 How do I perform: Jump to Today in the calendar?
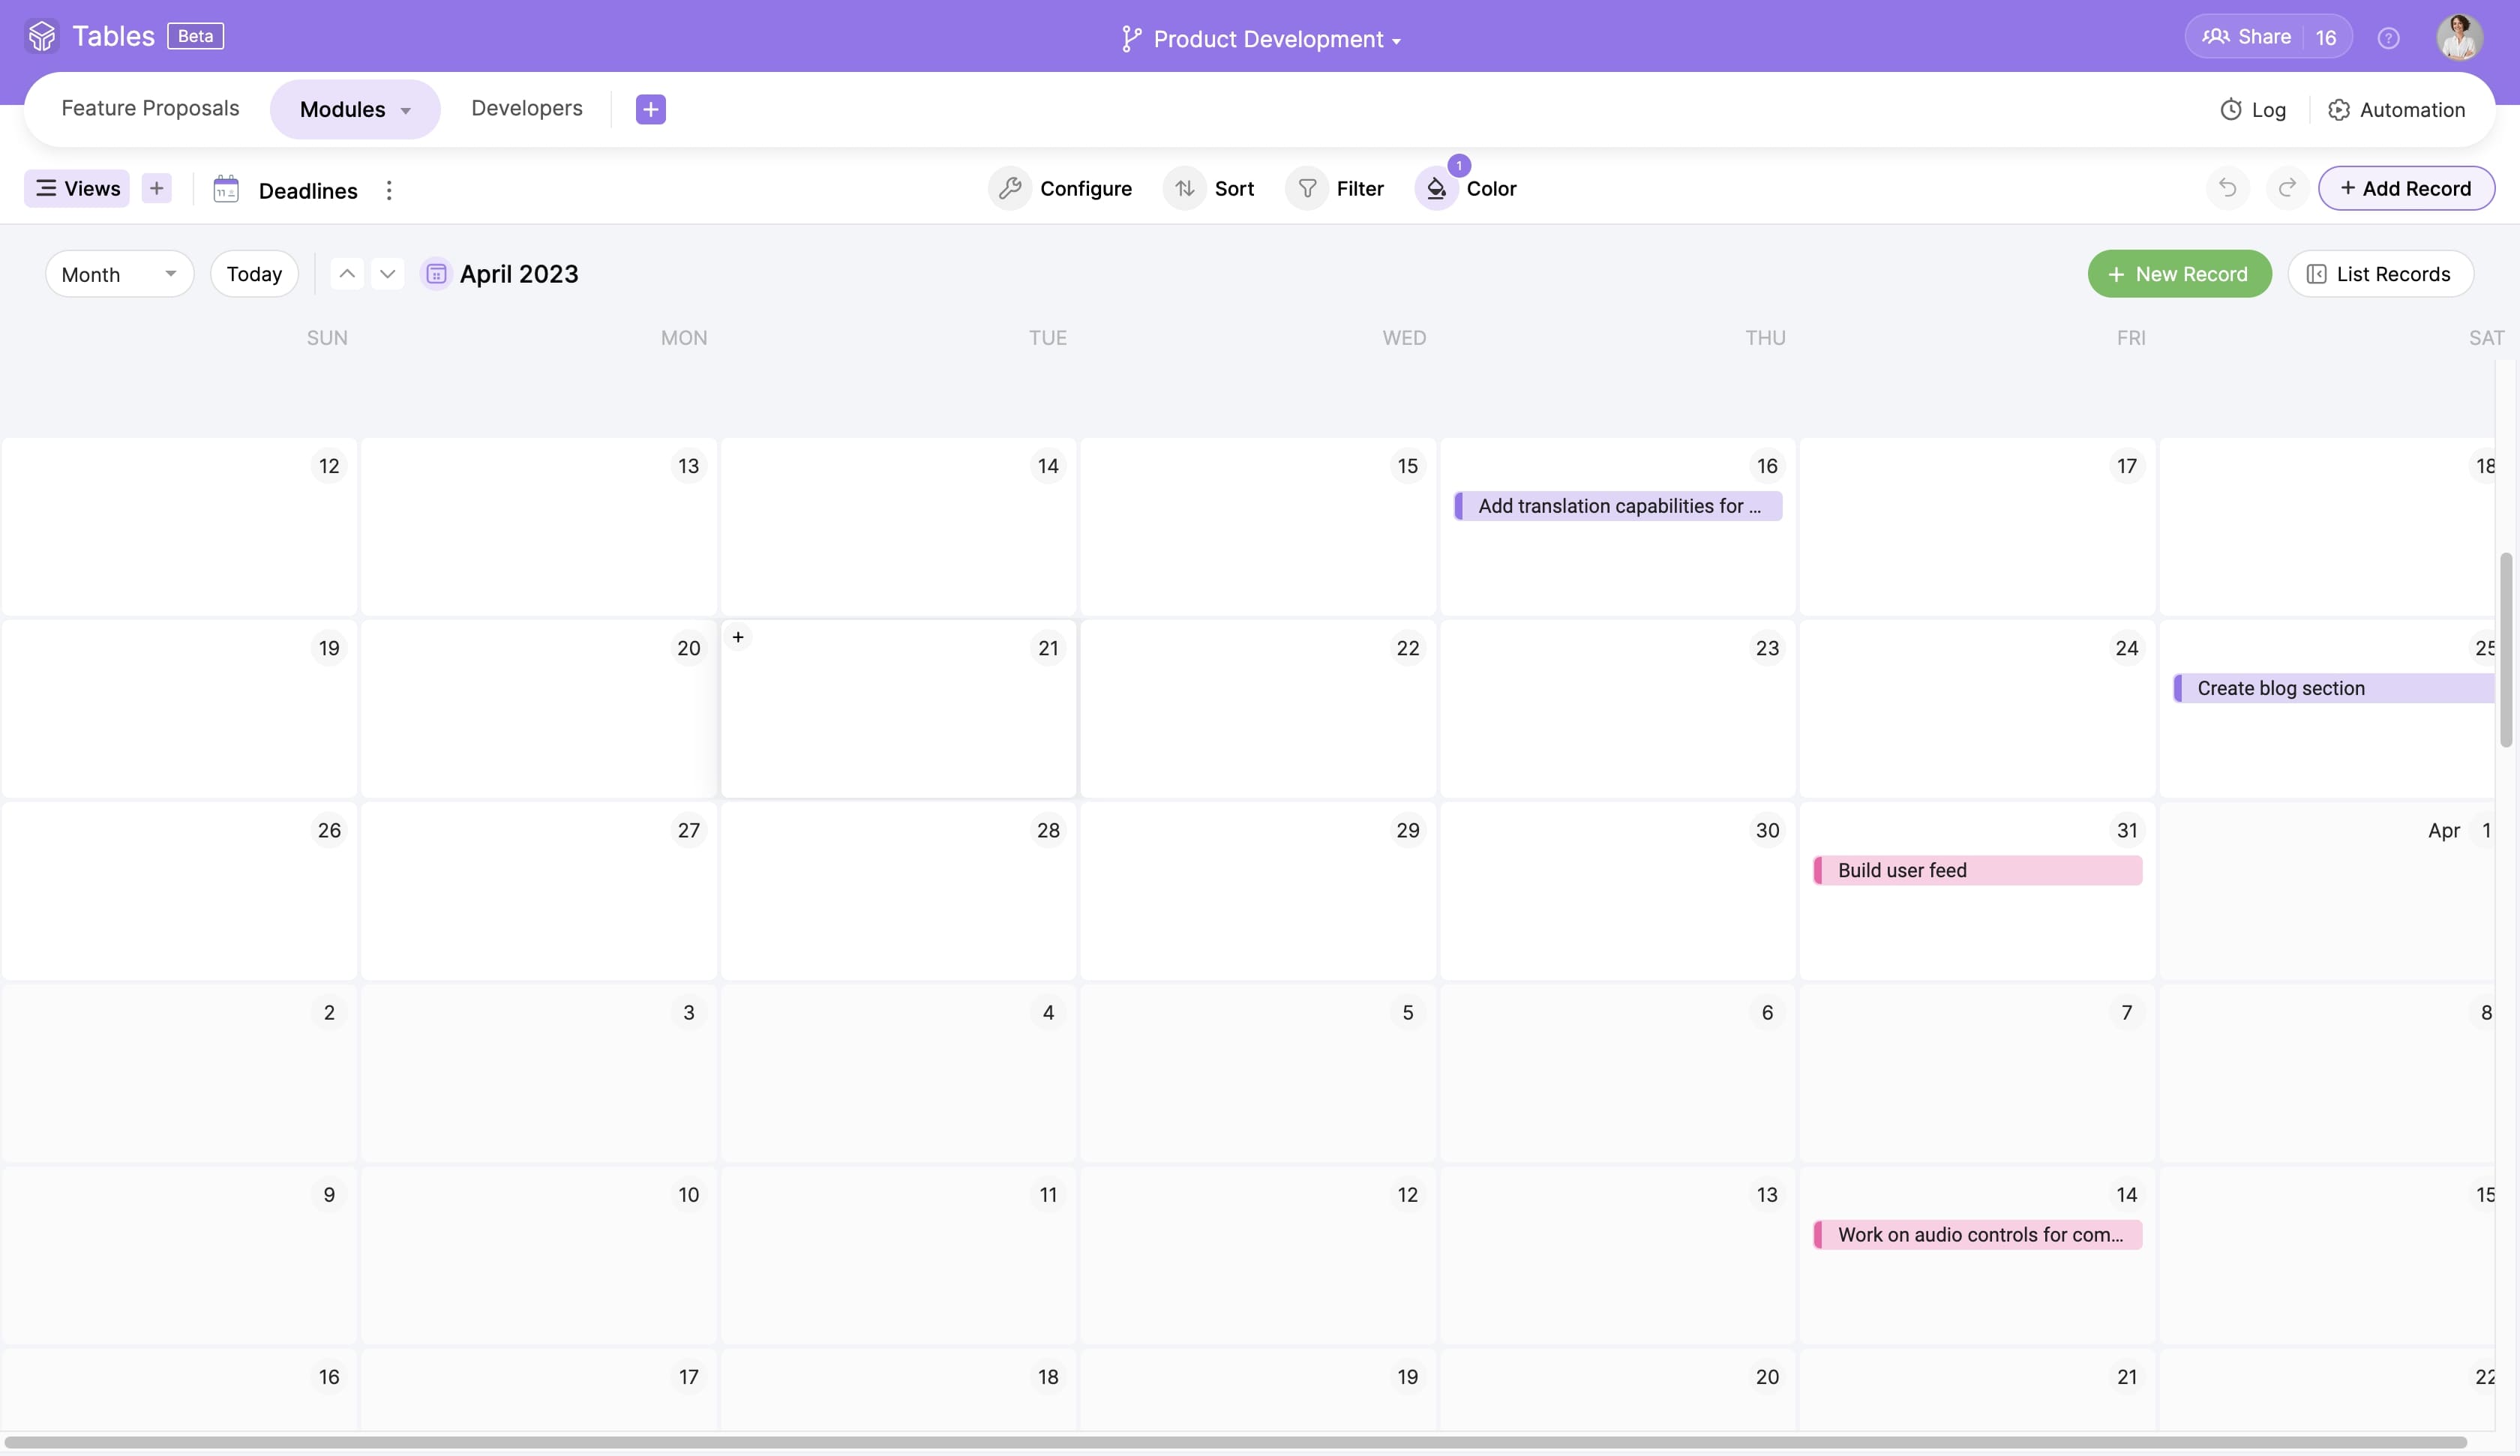254,274
